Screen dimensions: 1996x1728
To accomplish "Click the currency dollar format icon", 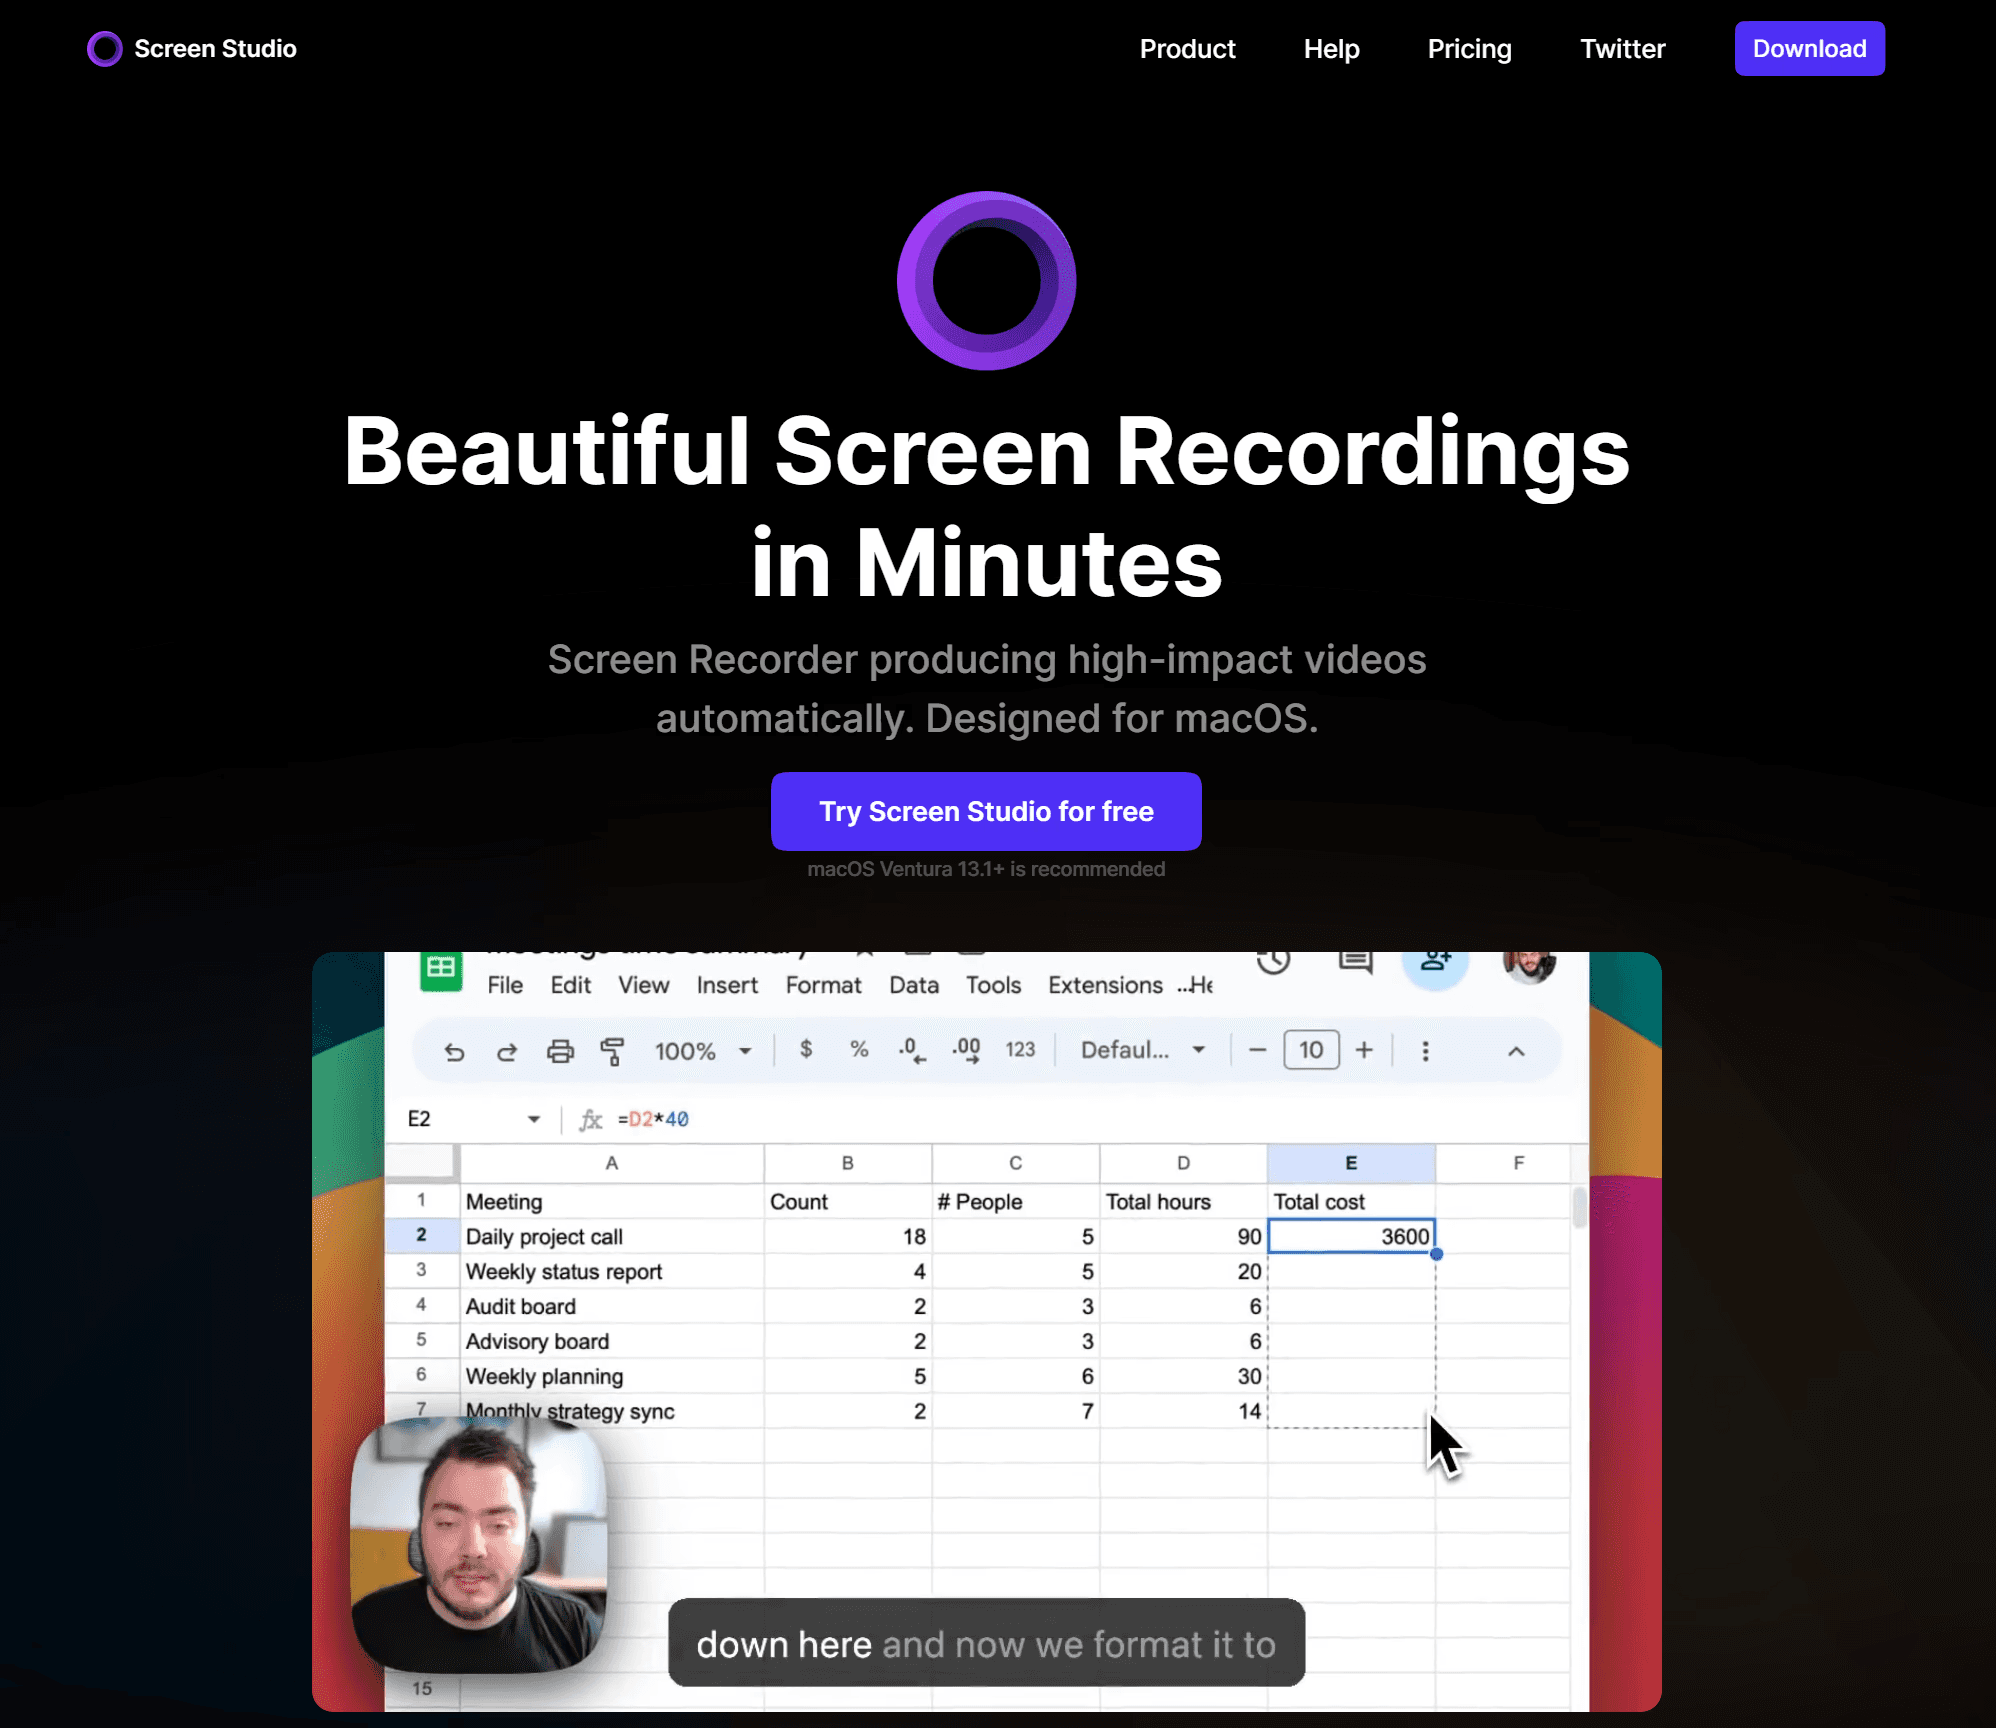I will 806,1049.
